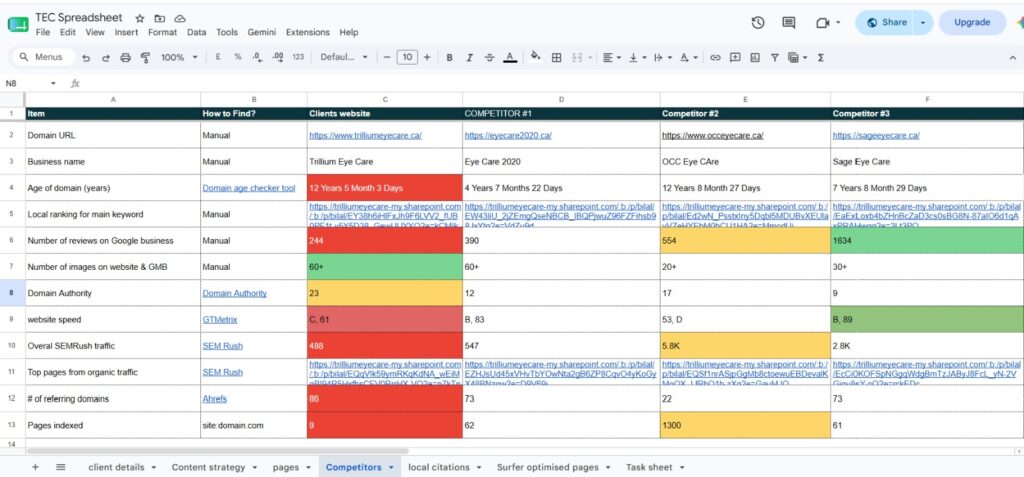Insert a comment from the toolbar
Image resolution: width=1024 pixels, height=477 pixels.
(x=735, y=58)
